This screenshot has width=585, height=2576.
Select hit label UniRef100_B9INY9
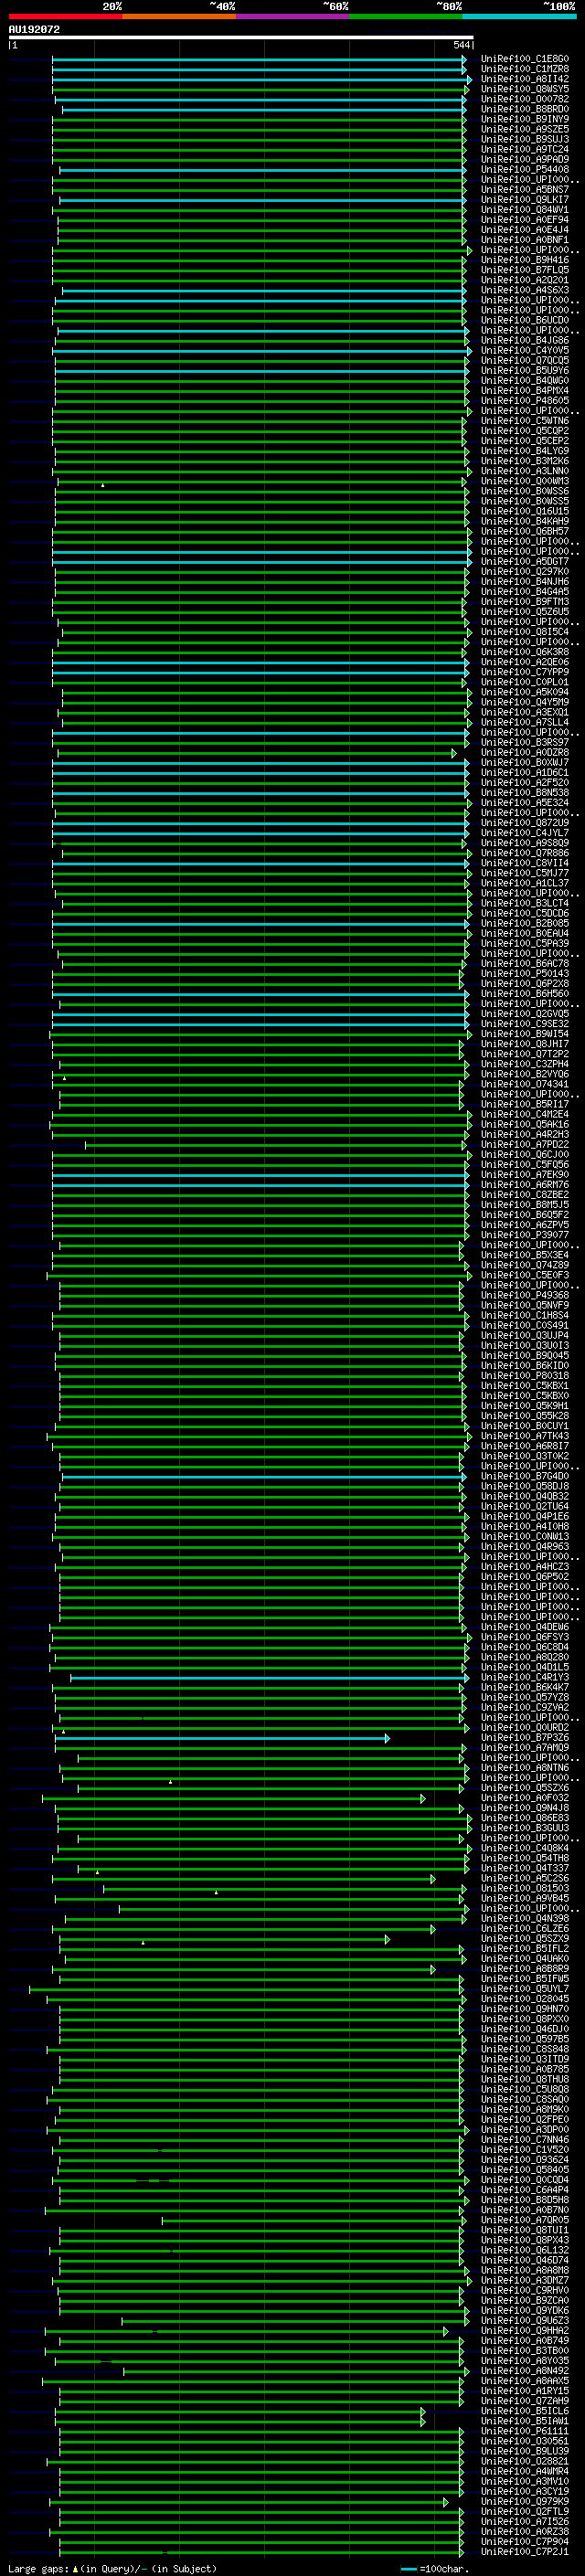524,119
